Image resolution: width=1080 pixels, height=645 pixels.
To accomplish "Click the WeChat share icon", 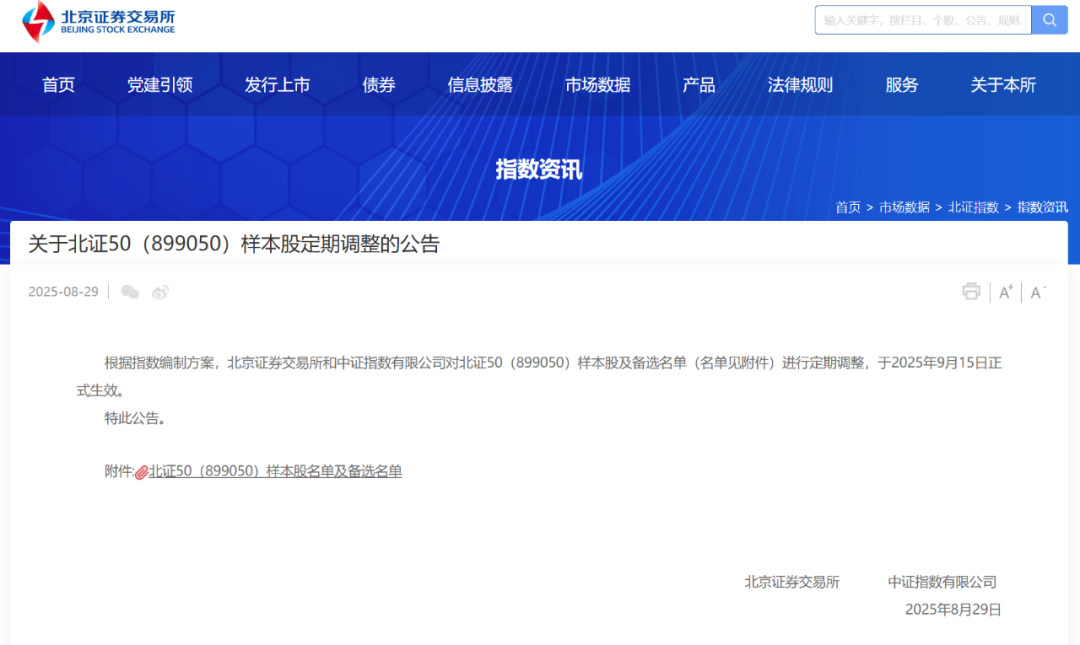I will pos(130,292).
